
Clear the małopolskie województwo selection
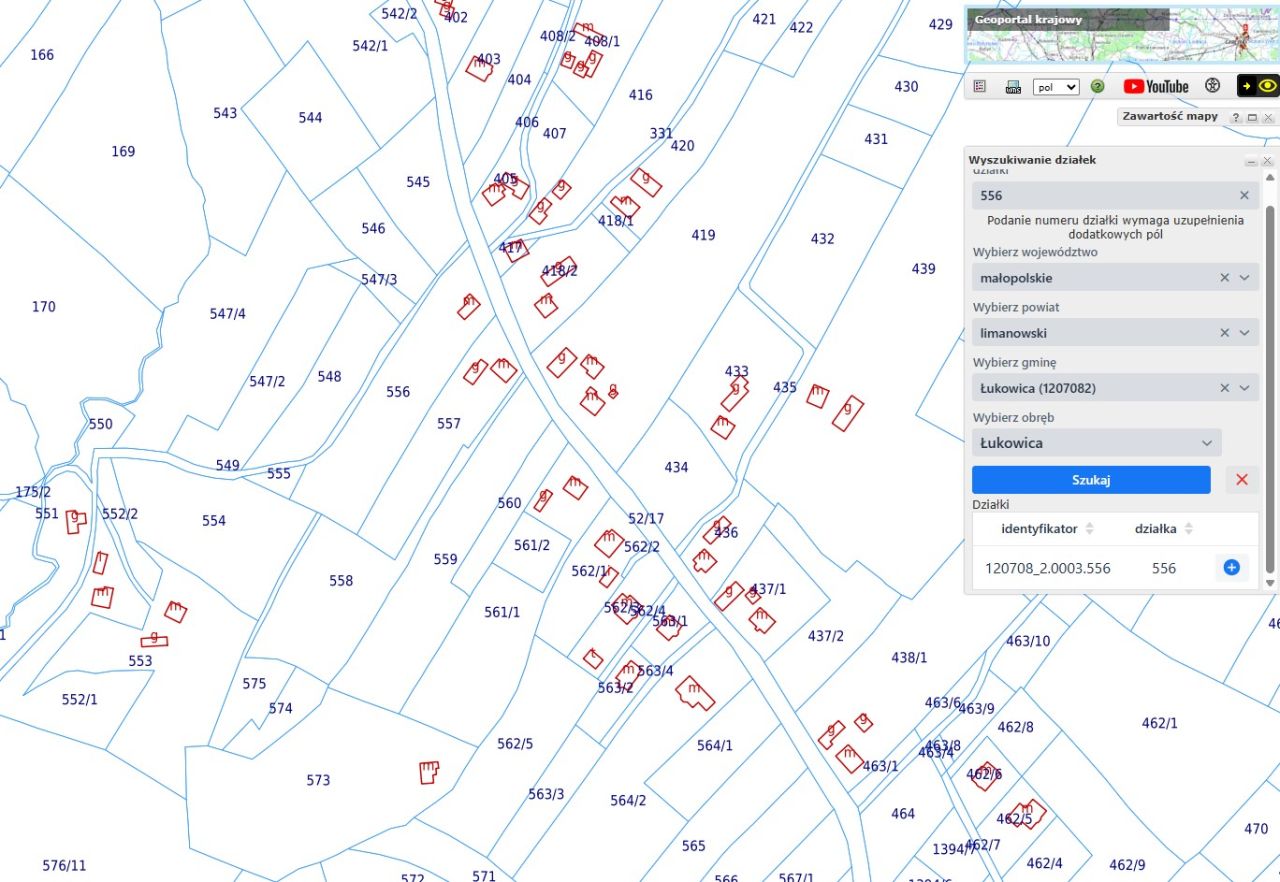(x=1225, y=278)
